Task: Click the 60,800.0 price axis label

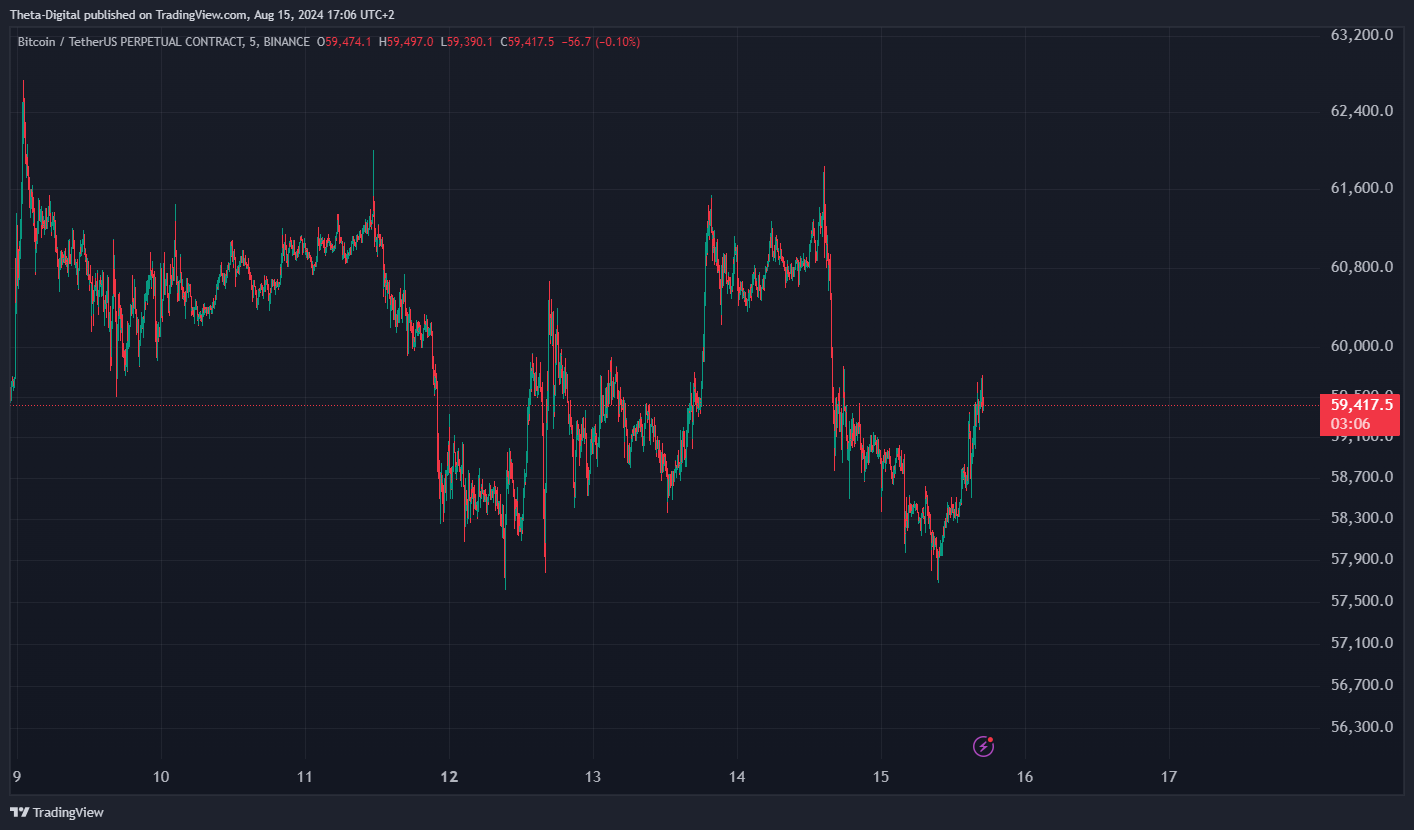Action: click(x=1362, y=267)
